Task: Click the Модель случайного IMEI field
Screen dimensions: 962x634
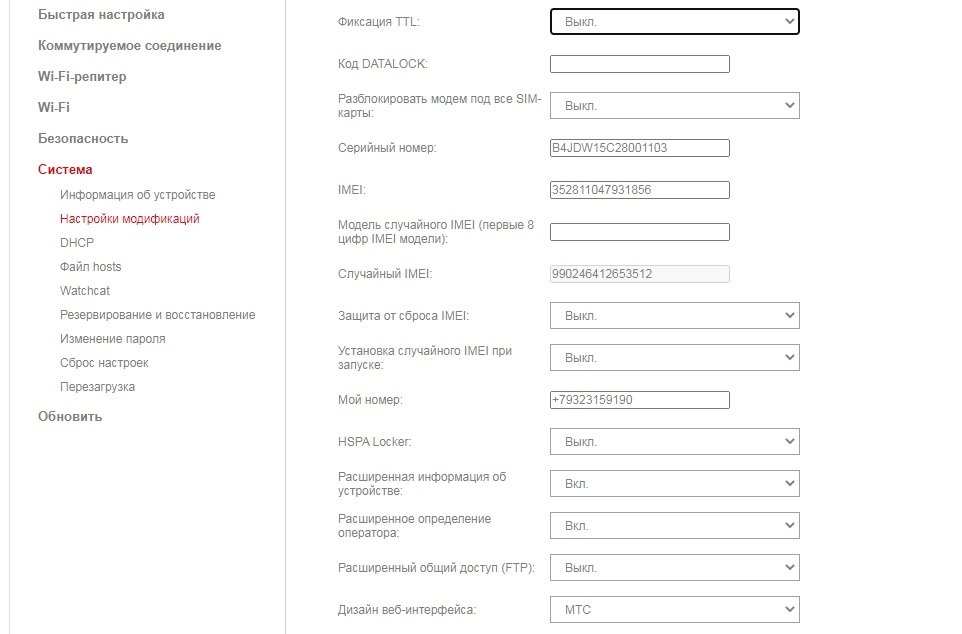Action: pos(640,232)
